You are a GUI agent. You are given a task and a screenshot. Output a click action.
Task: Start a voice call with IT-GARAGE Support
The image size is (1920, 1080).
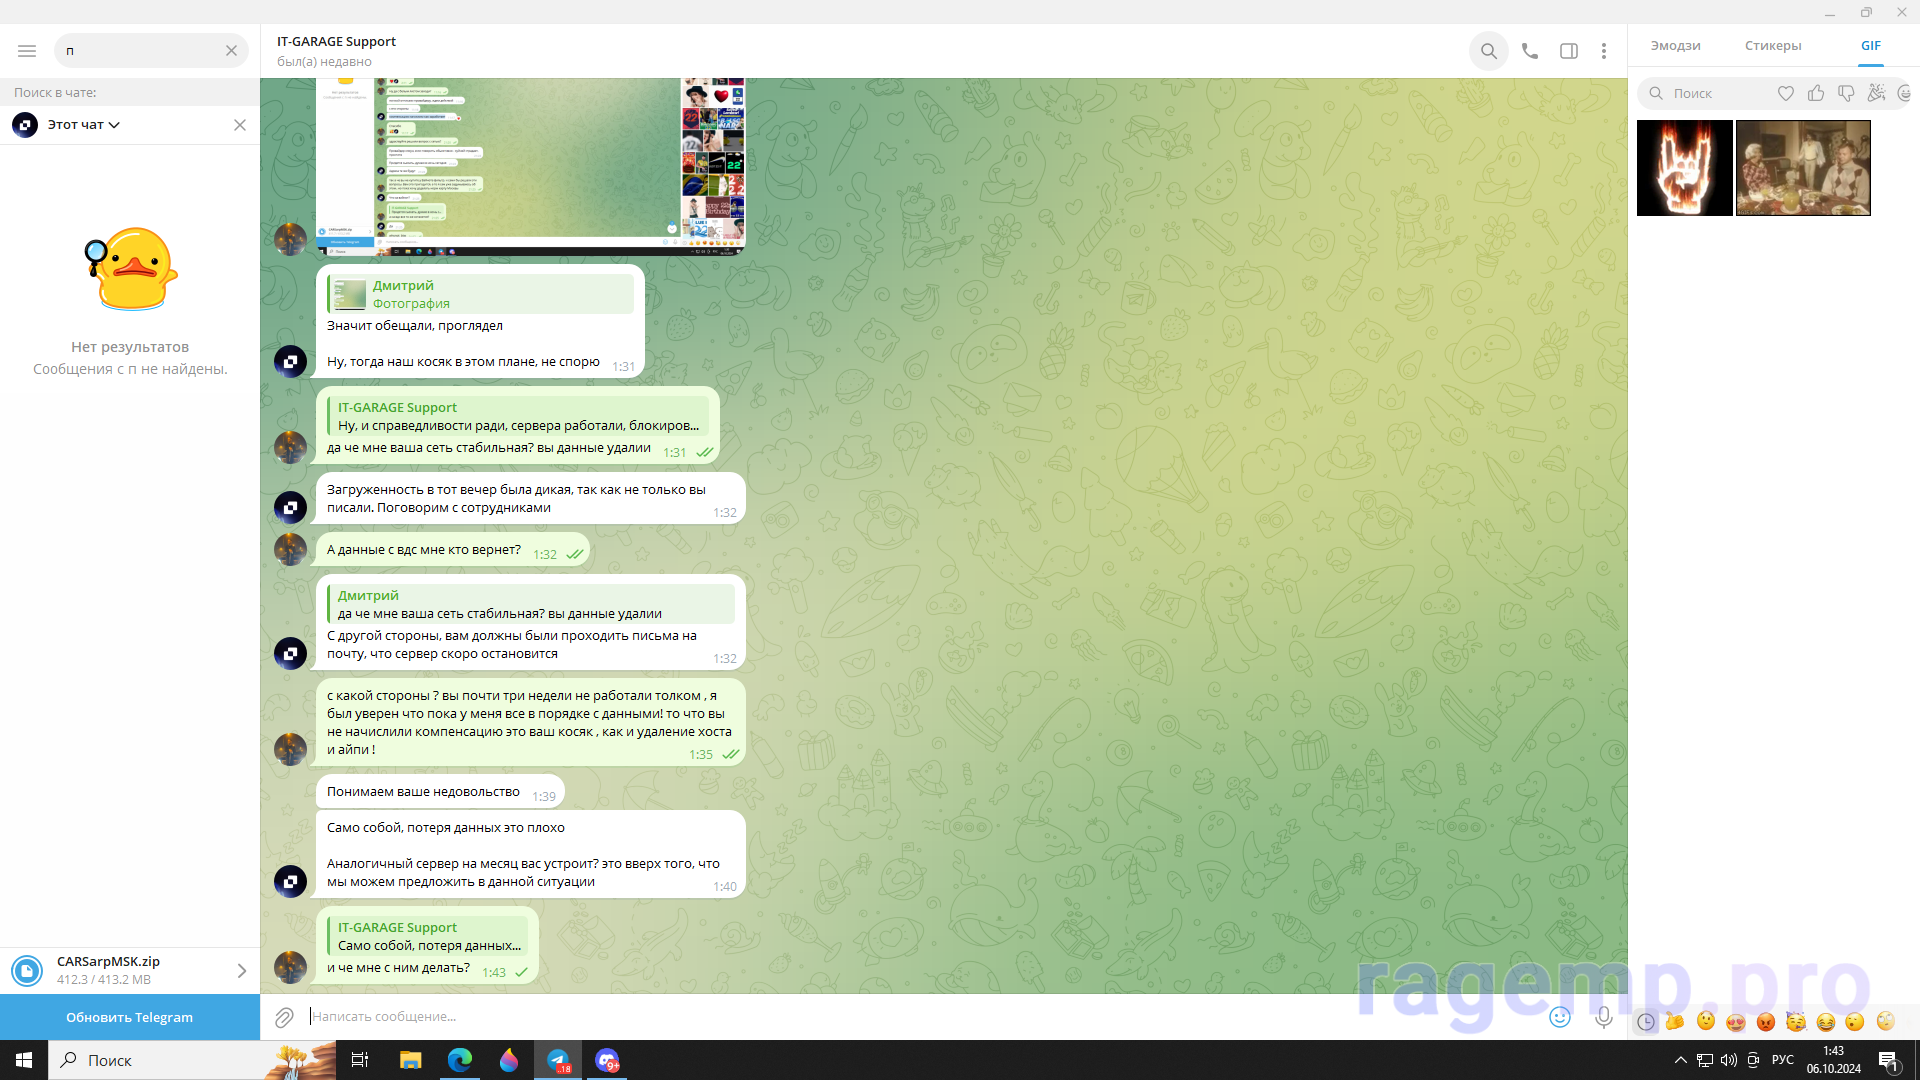[1529, 51]
